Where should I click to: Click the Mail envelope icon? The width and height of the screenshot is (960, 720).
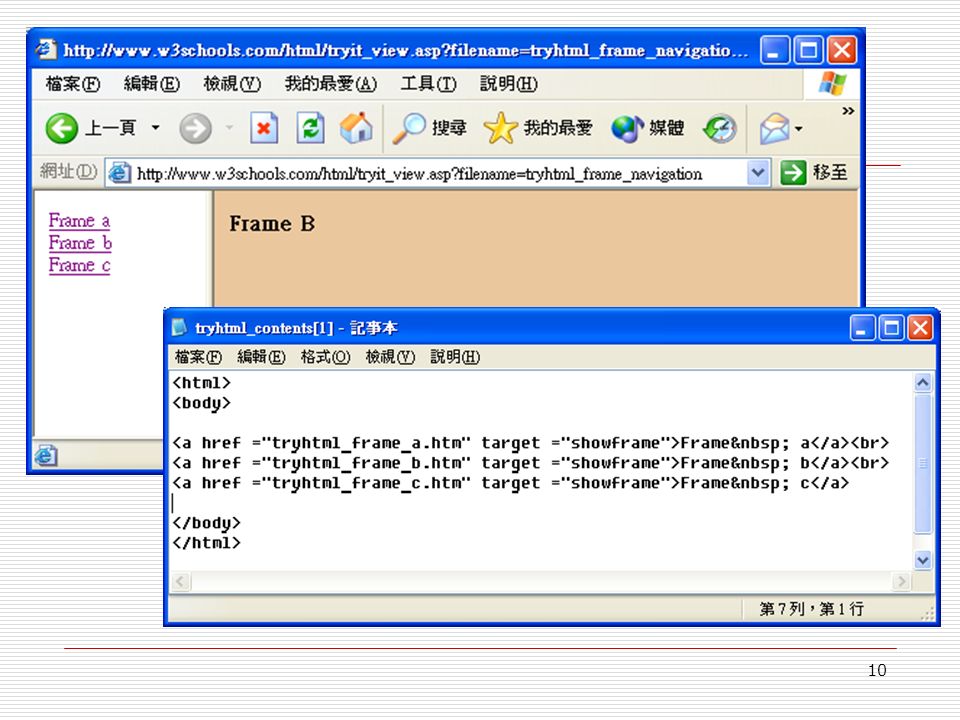coord(774,129)
